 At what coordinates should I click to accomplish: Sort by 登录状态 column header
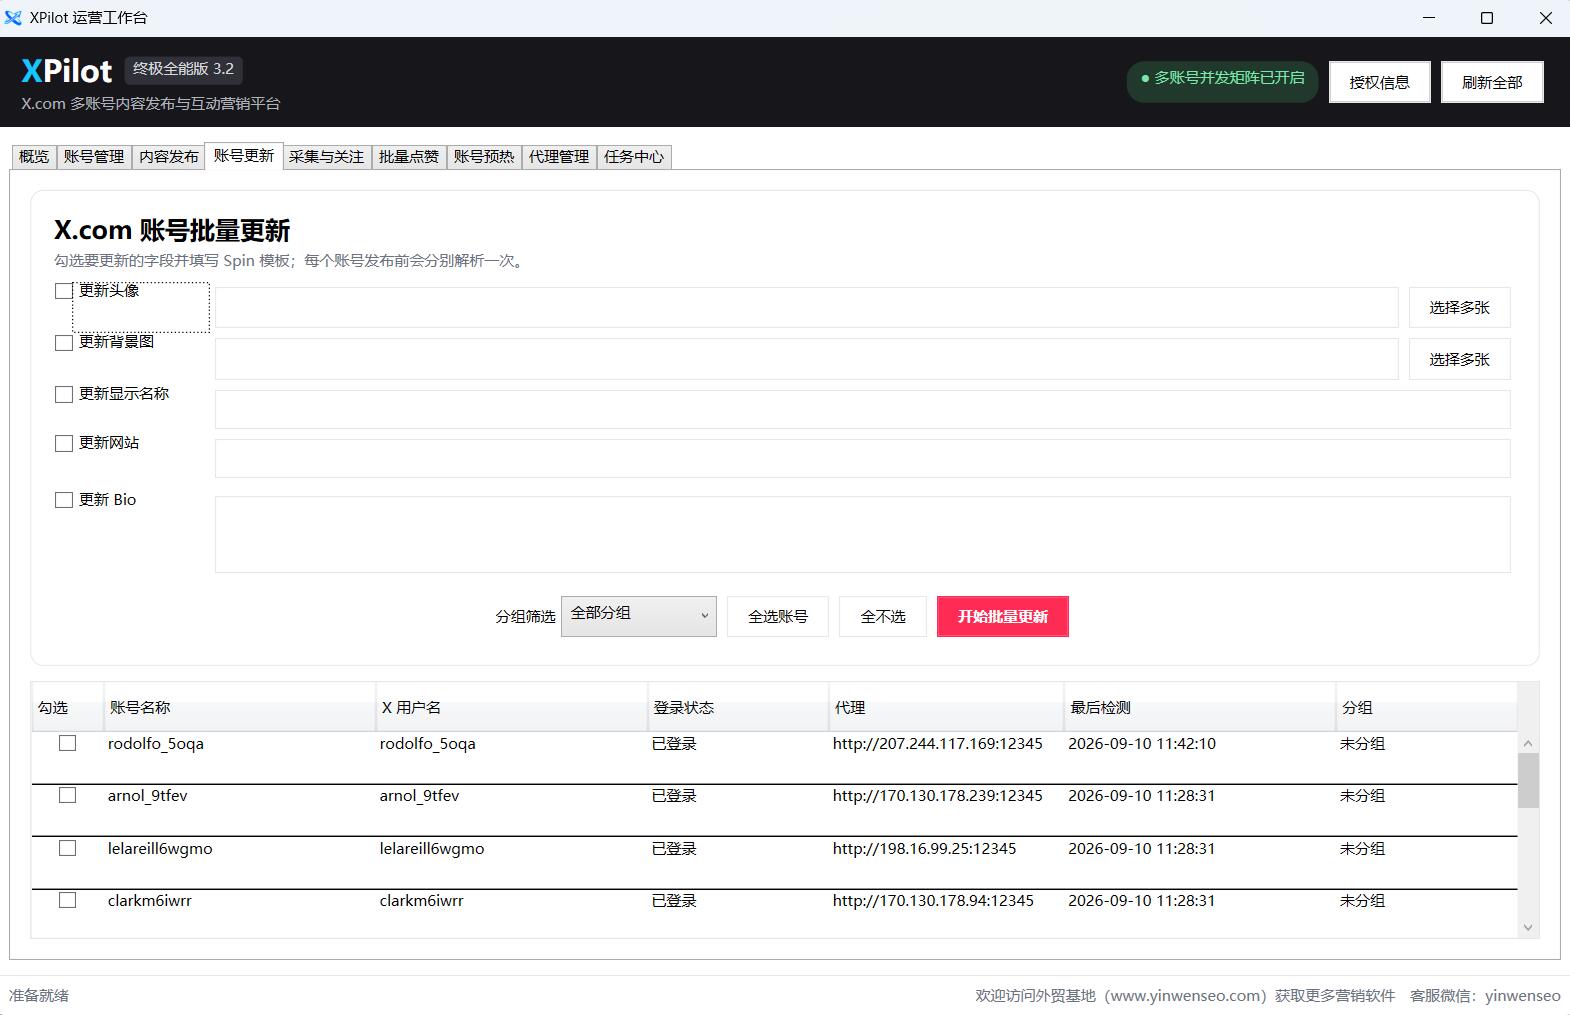(738, 707)
